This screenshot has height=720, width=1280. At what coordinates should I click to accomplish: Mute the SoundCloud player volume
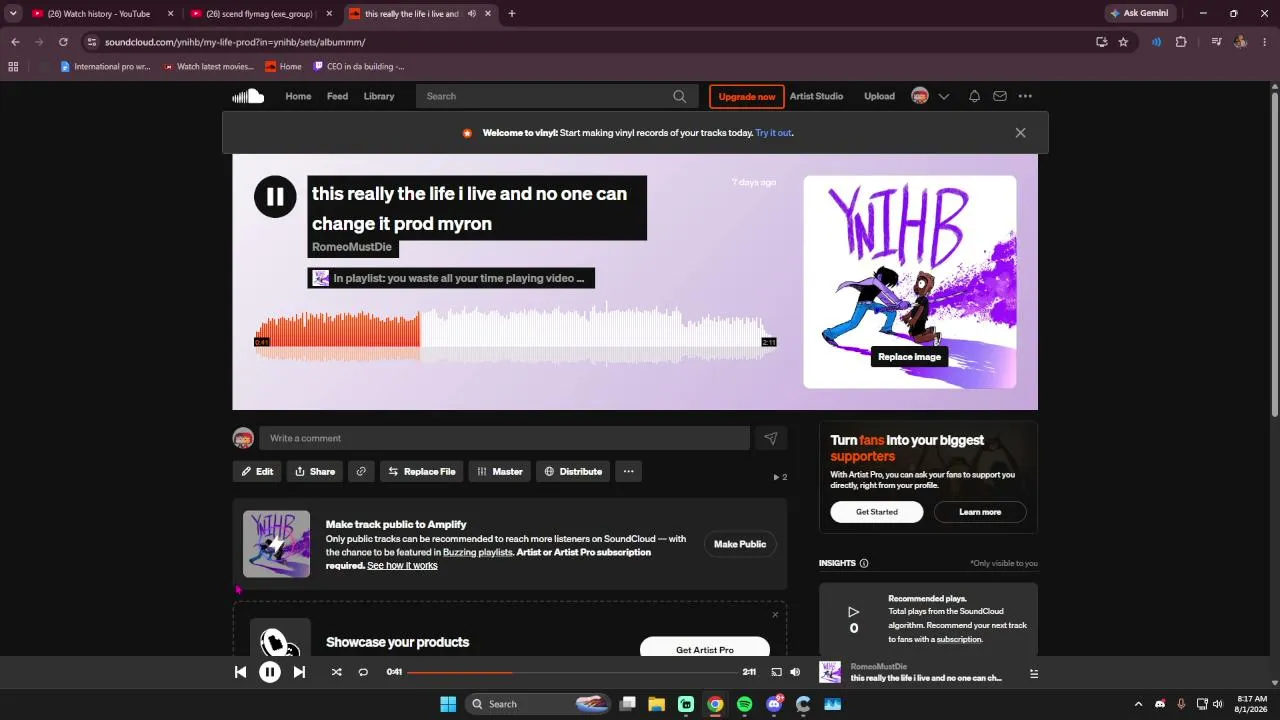coord(795,672)
